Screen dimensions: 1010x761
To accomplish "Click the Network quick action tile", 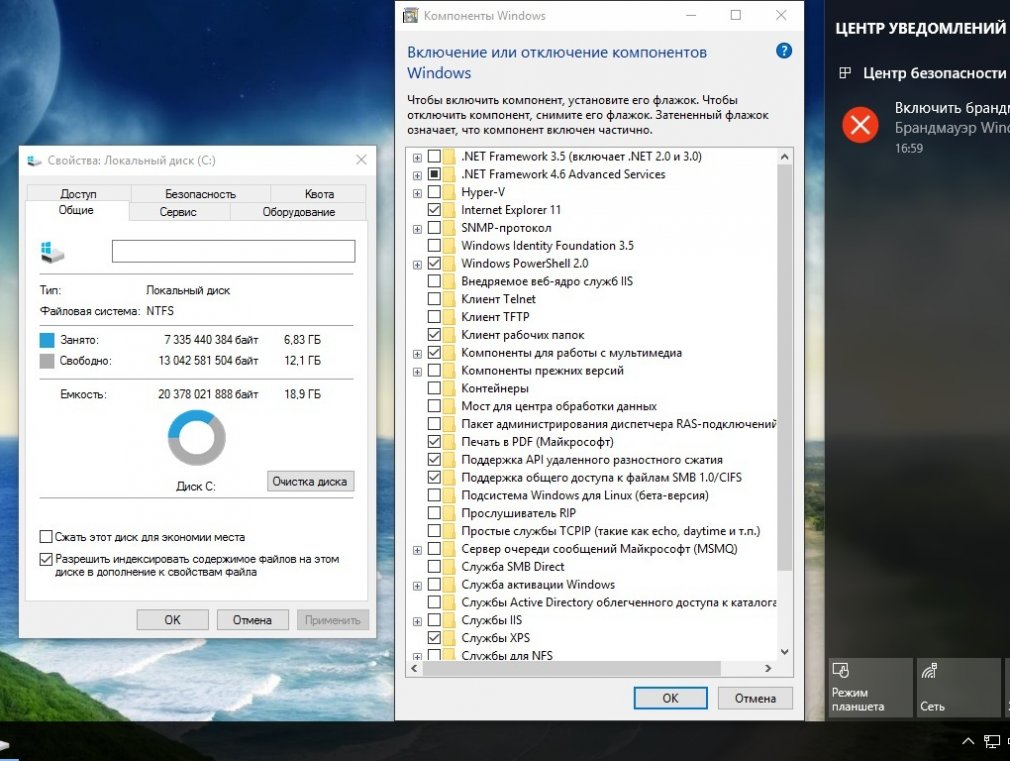I will tap(958, 688).
